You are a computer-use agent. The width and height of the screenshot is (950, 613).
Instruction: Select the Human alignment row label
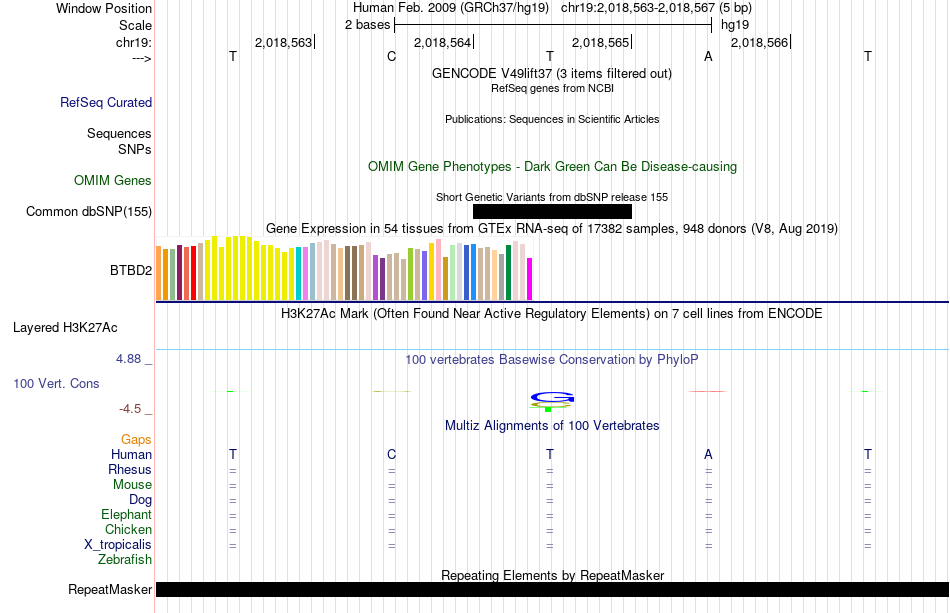click(131, 454)
